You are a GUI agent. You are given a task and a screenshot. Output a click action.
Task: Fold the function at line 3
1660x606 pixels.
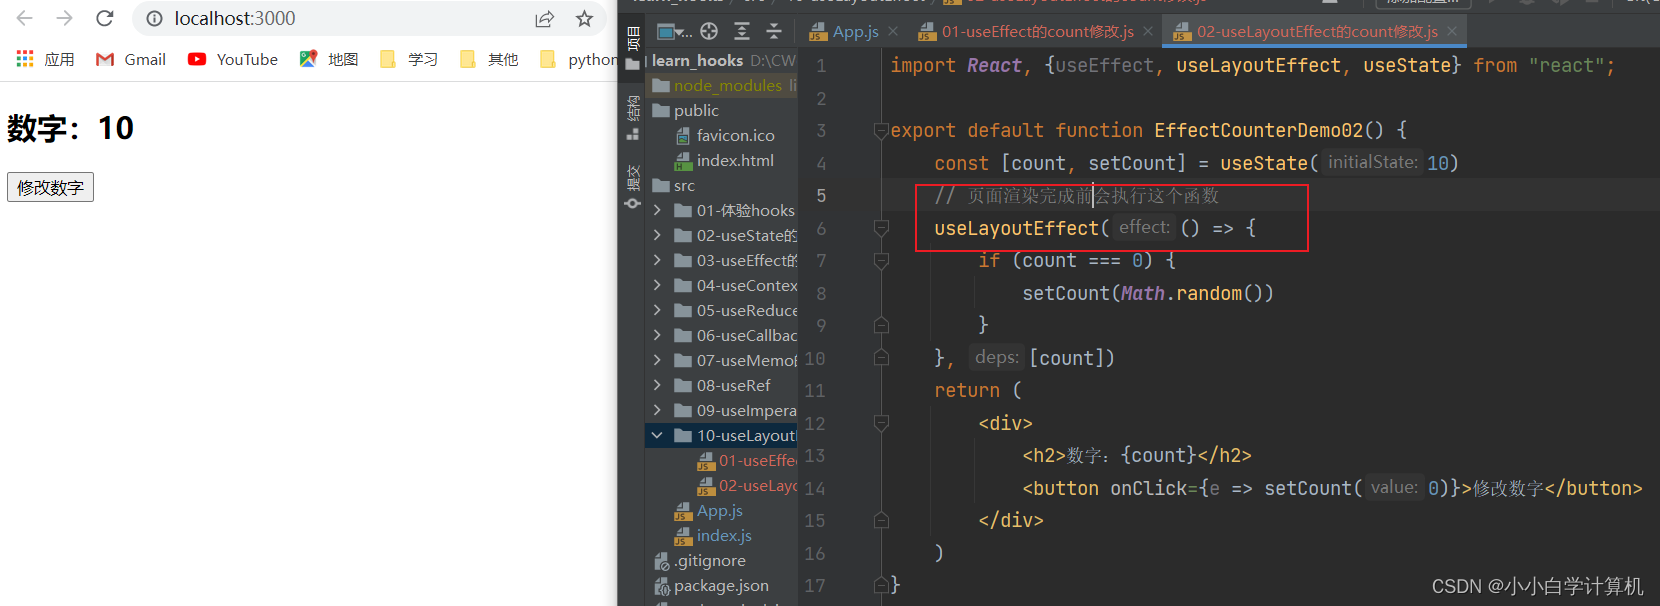click(x=881, y=130)
